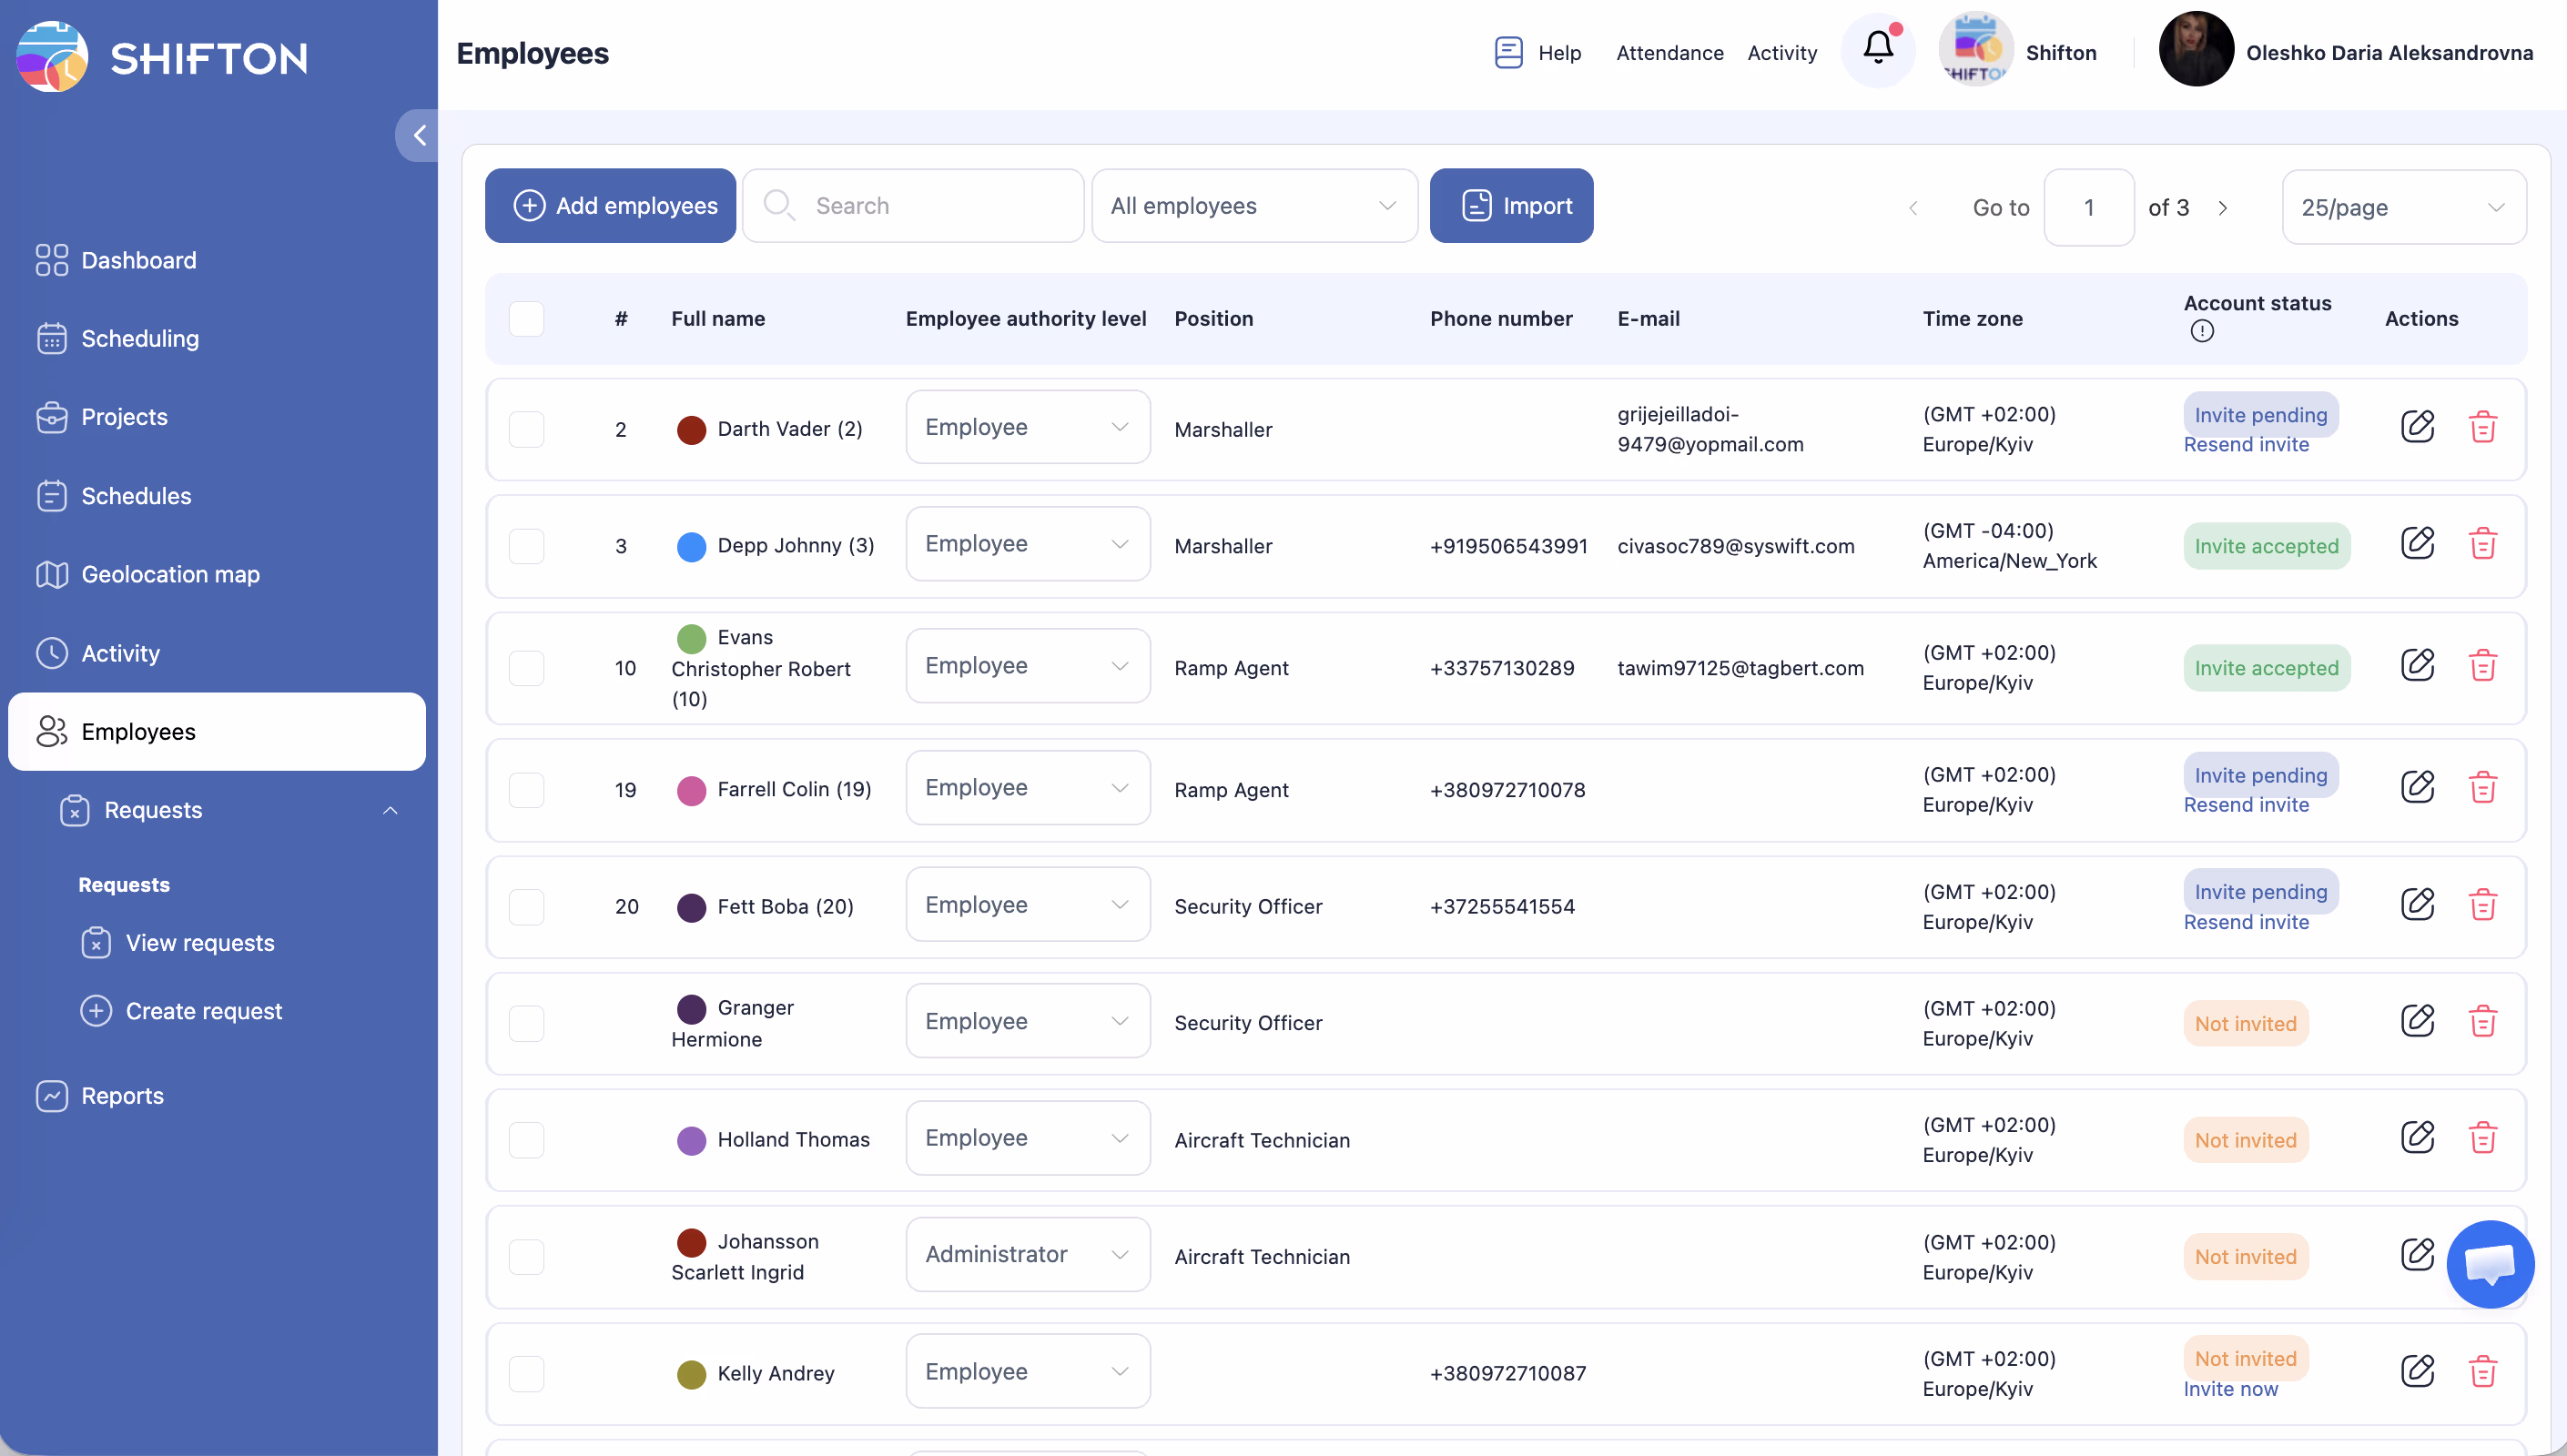This screenshot has height=1456, width=2567.
Task: Open Scheduling in the sidebar
Action: tap(140, 339)
